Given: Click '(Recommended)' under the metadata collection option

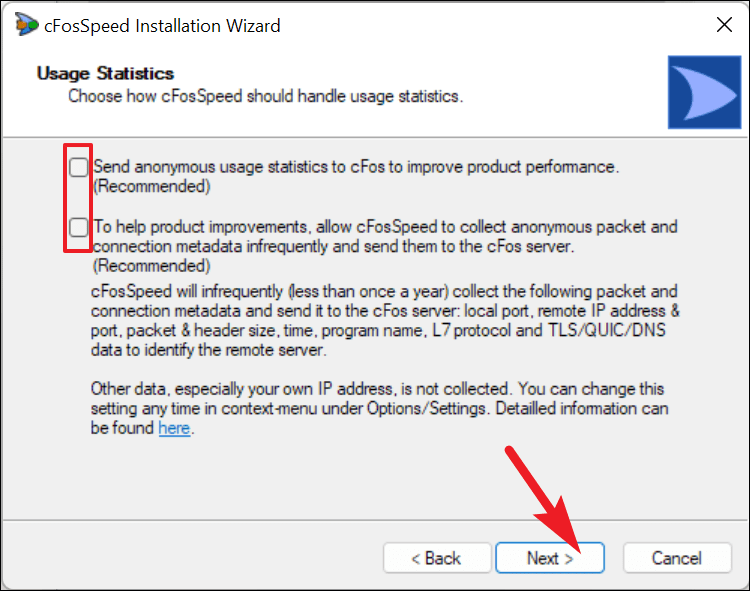Looking at the screenshot, I should click(152, 265).
